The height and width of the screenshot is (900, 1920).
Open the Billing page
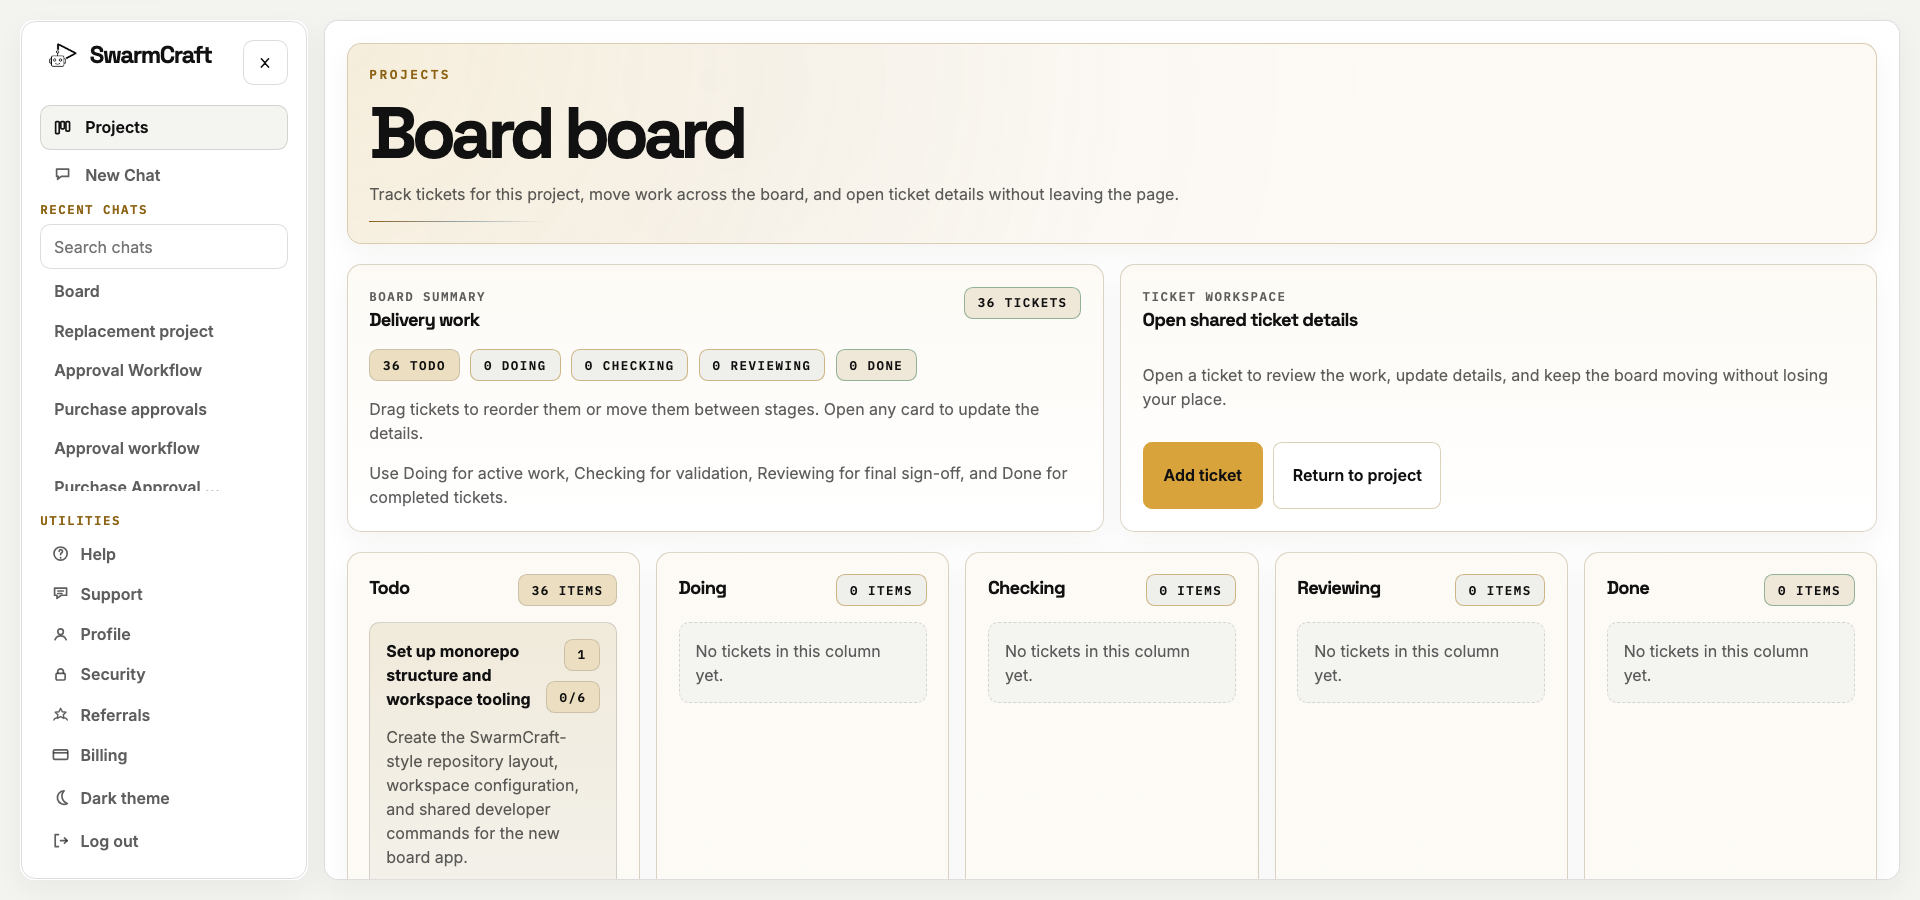[164, 755]
